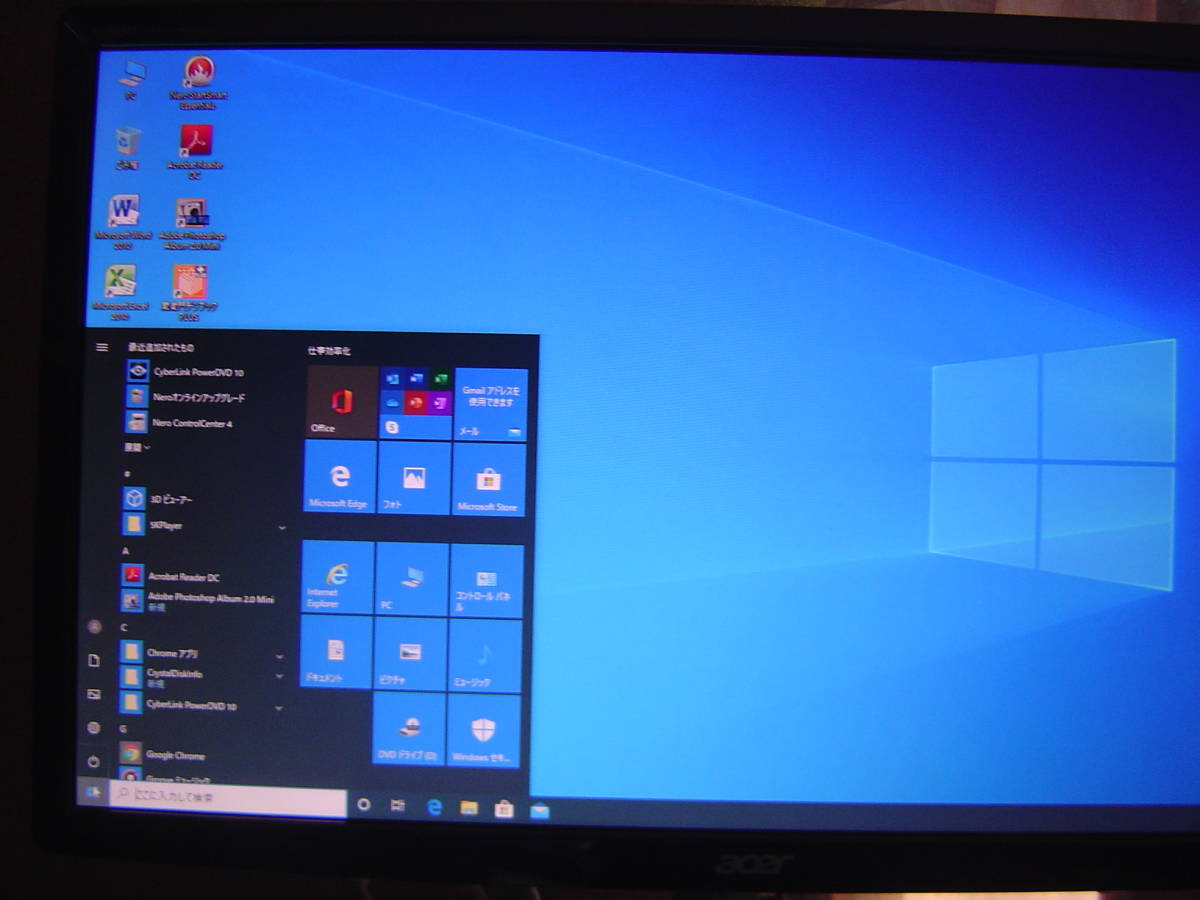Image resolution: width=1200 pixels, height=900 pixels.
Task: Click the letter C group header
Action: point(124,628)
